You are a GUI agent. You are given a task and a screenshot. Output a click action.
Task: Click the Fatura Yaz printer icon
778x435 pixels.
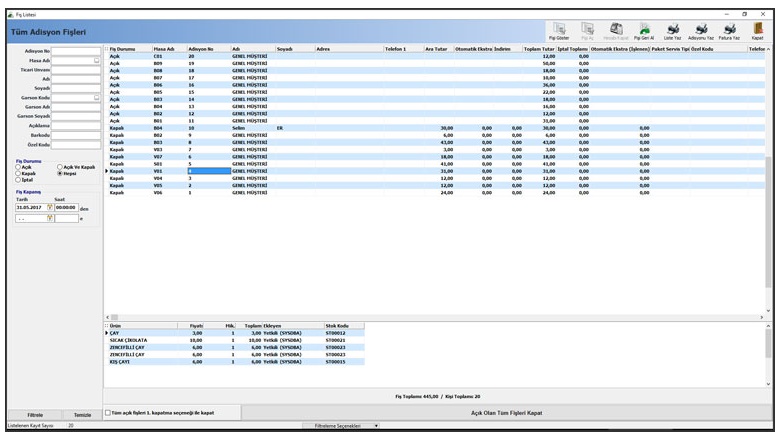pyautogui.click(x=729, y=30)
